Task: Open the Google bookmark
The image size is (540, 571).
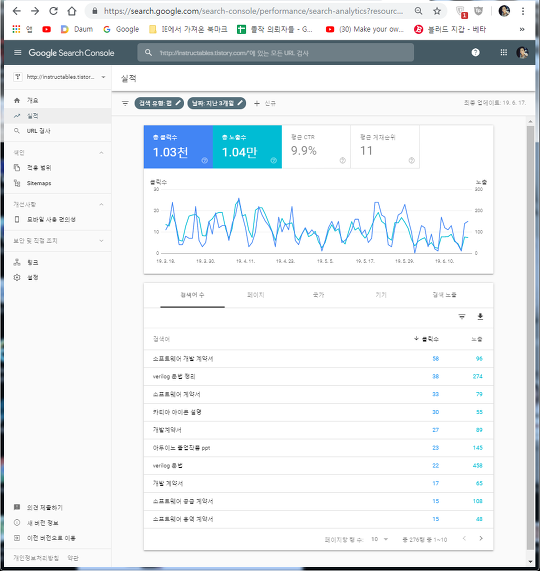Action: coord(121,29)
